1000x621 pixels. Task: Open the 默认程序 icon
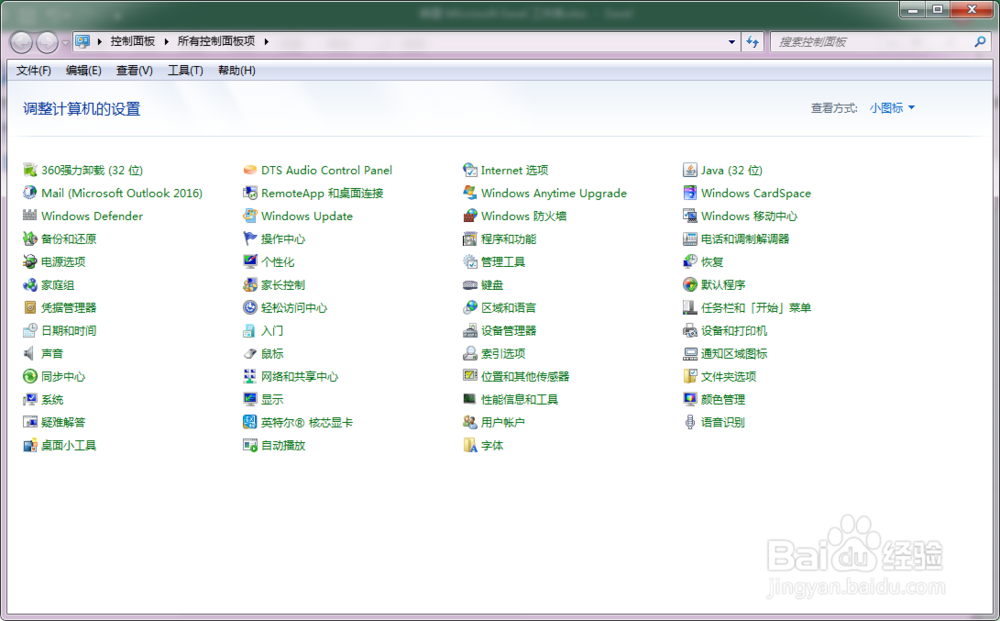click(x=690, y=285)
